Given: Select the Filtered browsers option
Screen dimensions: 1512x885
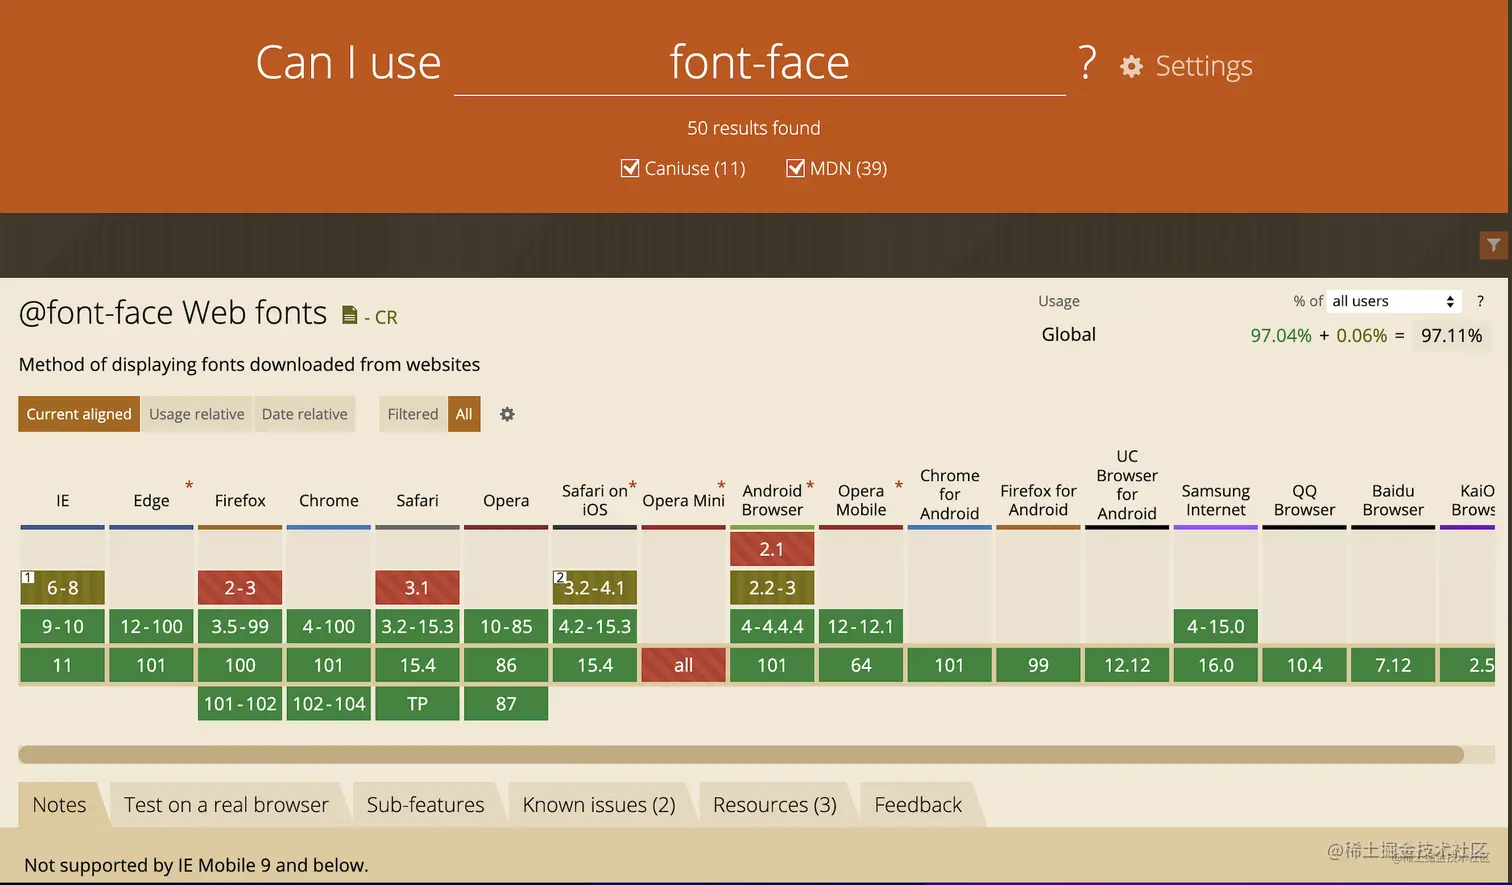Looking at the screenshot, I should point(413,414).
